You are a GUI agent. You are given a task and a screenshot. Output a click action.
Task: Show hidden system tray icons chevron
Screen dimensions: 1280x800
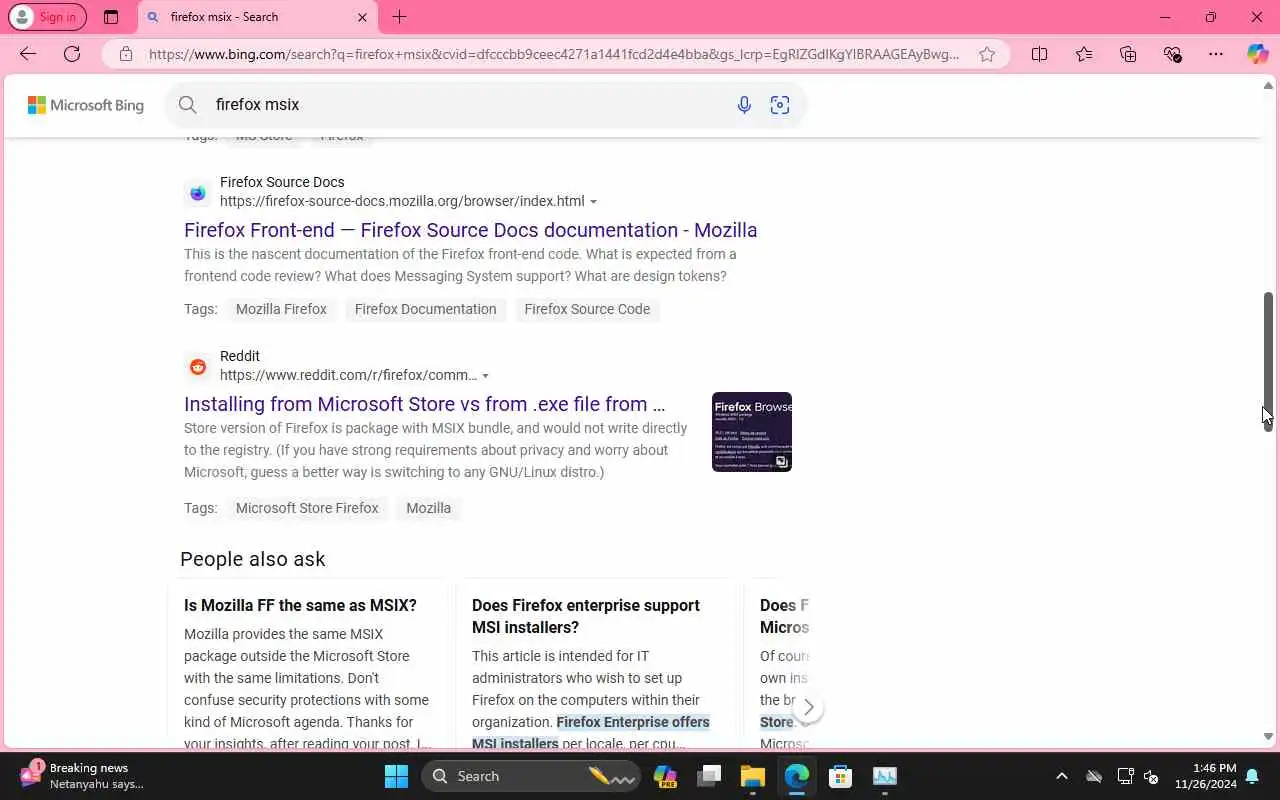[1062, 776]
